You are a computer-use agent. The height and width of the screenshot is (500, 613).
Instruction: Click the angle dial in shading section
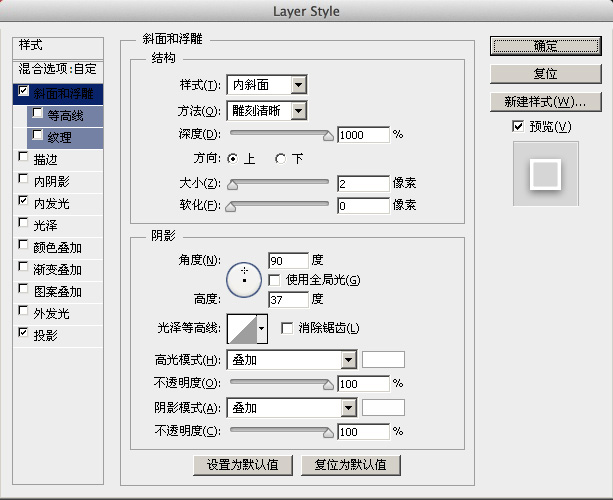click(244, 280)
